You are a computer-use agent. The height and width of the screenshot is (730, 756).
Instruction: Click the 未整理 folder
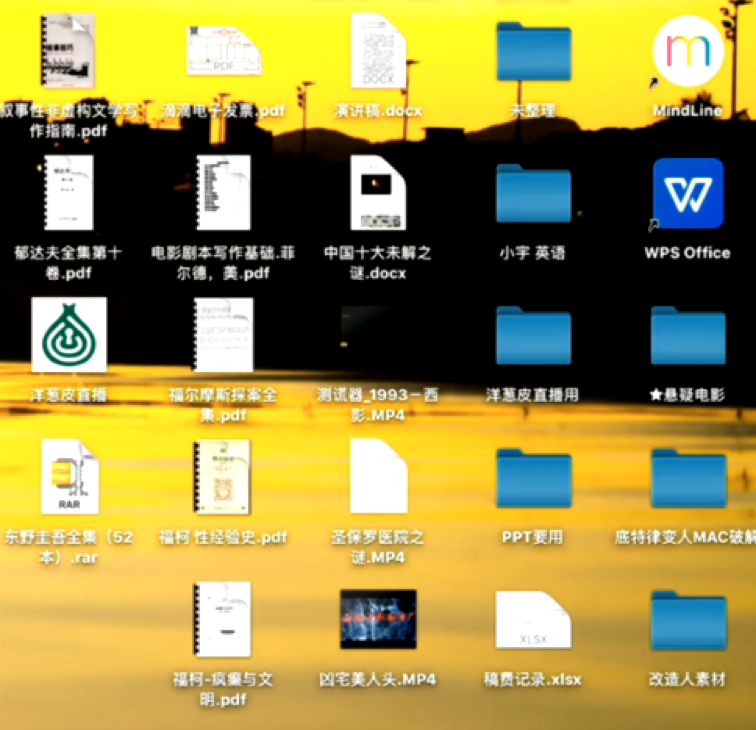click(533, 52)
